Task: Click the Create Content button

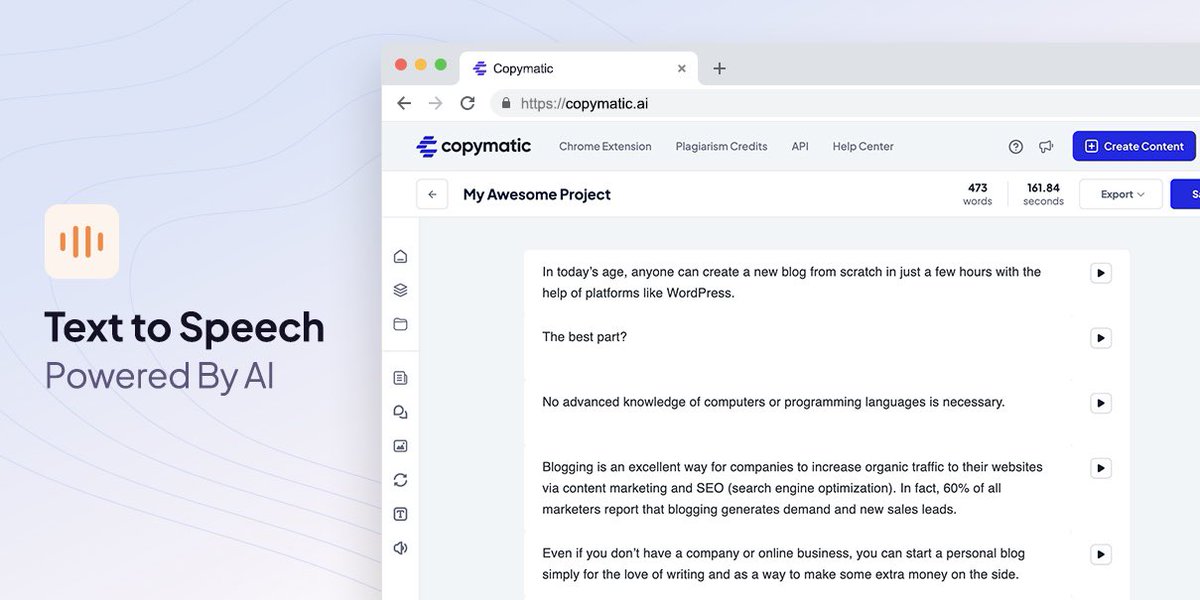Action: click(1134, 146)
